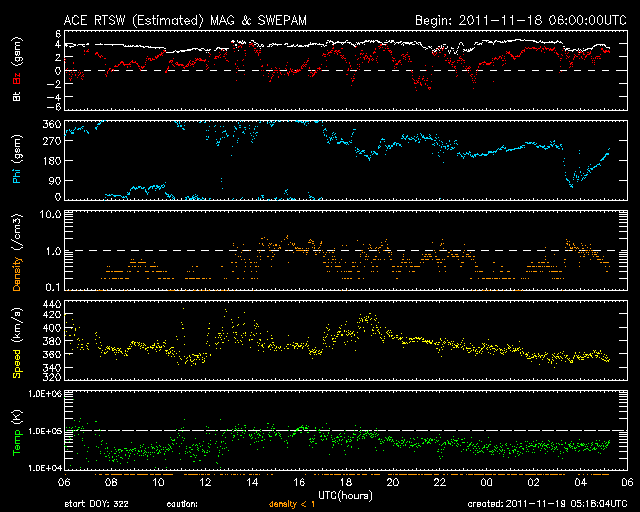The width and height of the screenshot is (640, 512).
Task: Click the '1.0E+06' tick on Temp axis
Action: [x=45, y=394]
